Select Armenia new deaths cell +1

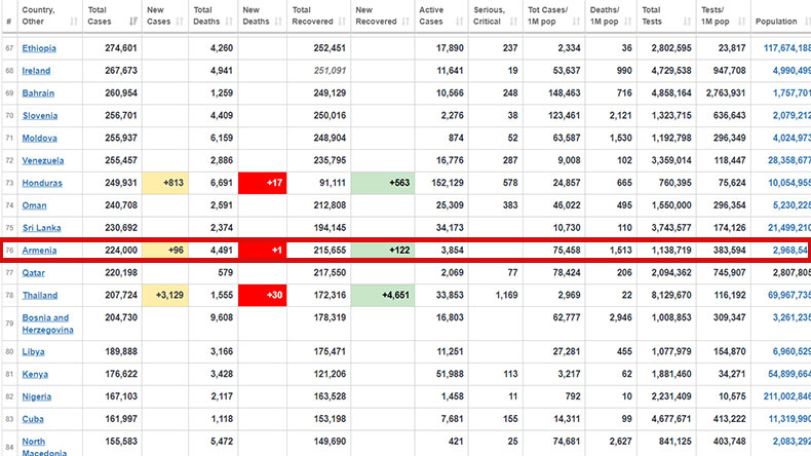click(262, 250)
